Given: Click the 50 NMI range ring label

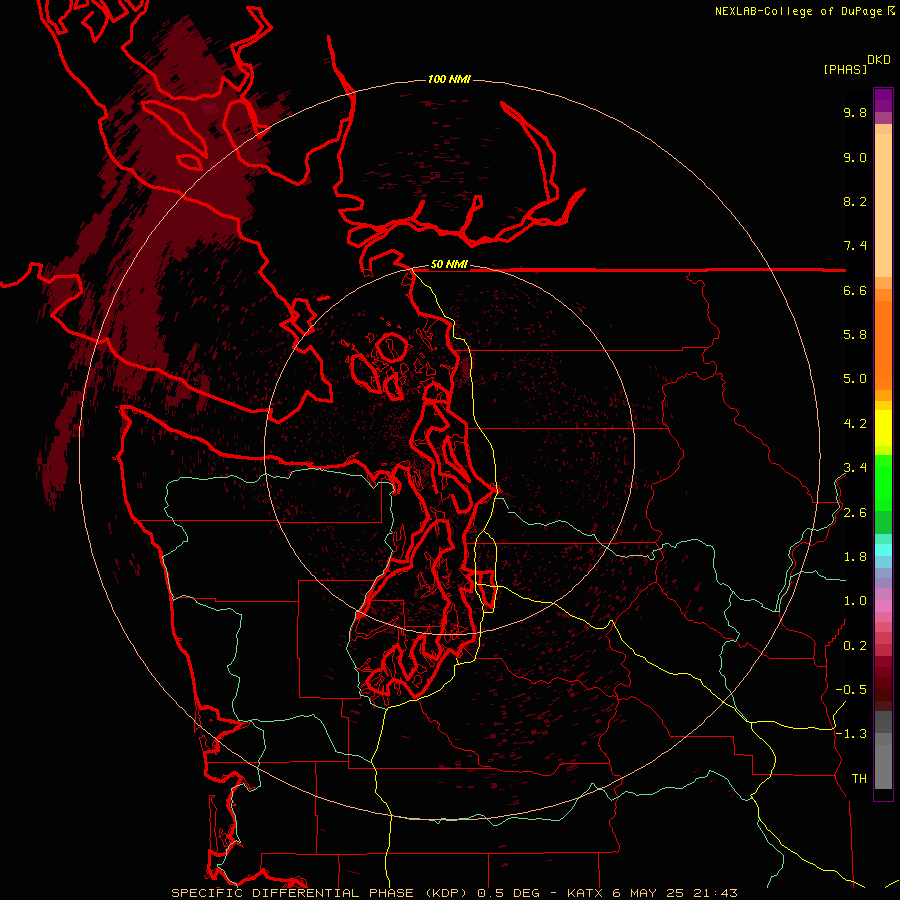Looking at the screenshot, I should [x=449, y=265].
